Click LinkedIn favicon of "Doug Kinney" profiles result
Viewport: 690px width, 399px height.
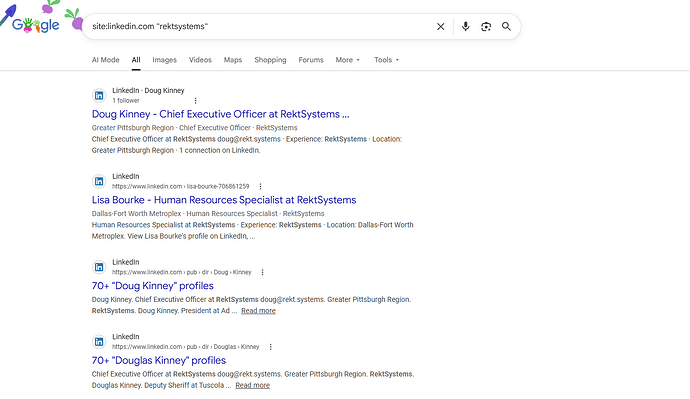pyautogui.click(x=99, y=267)
